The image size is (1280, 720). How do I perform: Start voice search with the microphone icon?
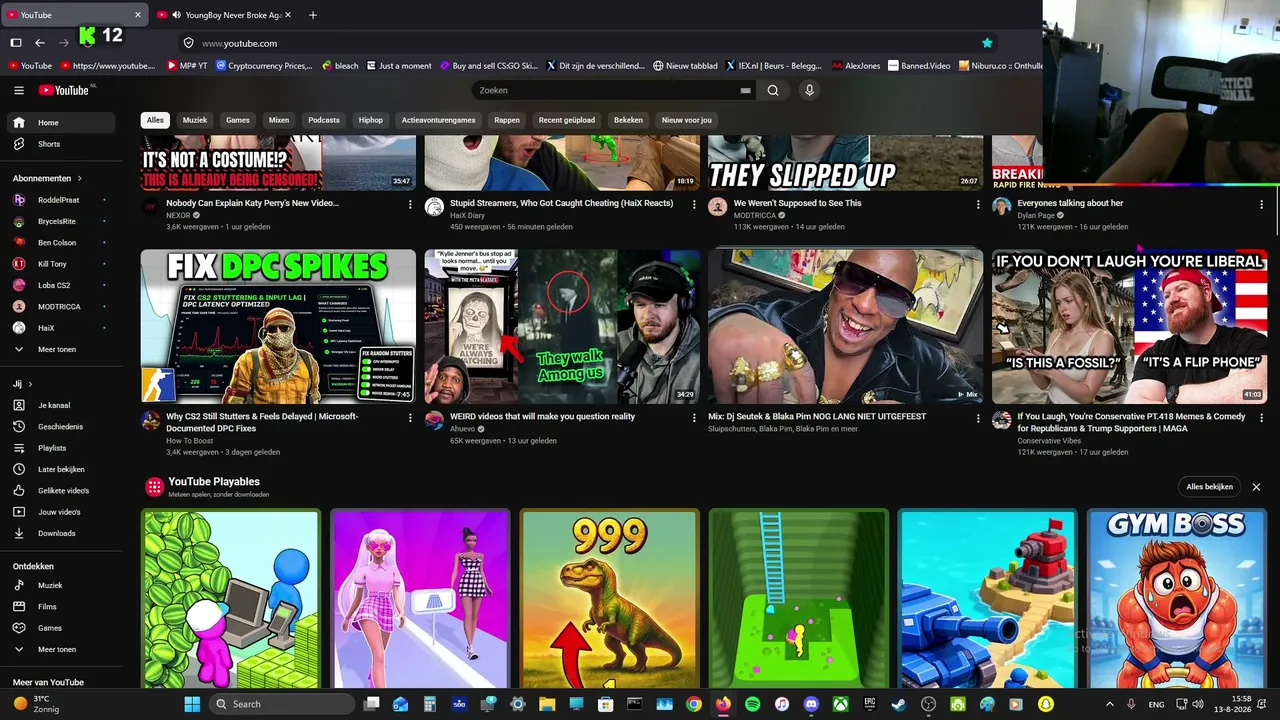[810, 90]
